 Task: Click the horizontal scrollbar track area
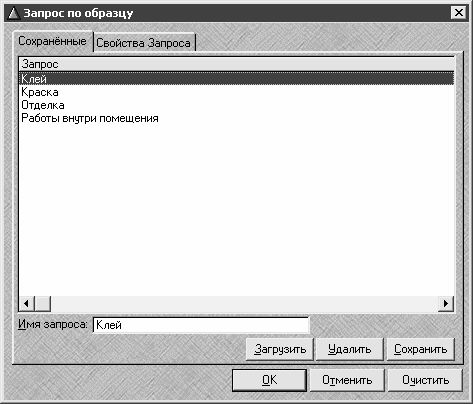point(244,304)
